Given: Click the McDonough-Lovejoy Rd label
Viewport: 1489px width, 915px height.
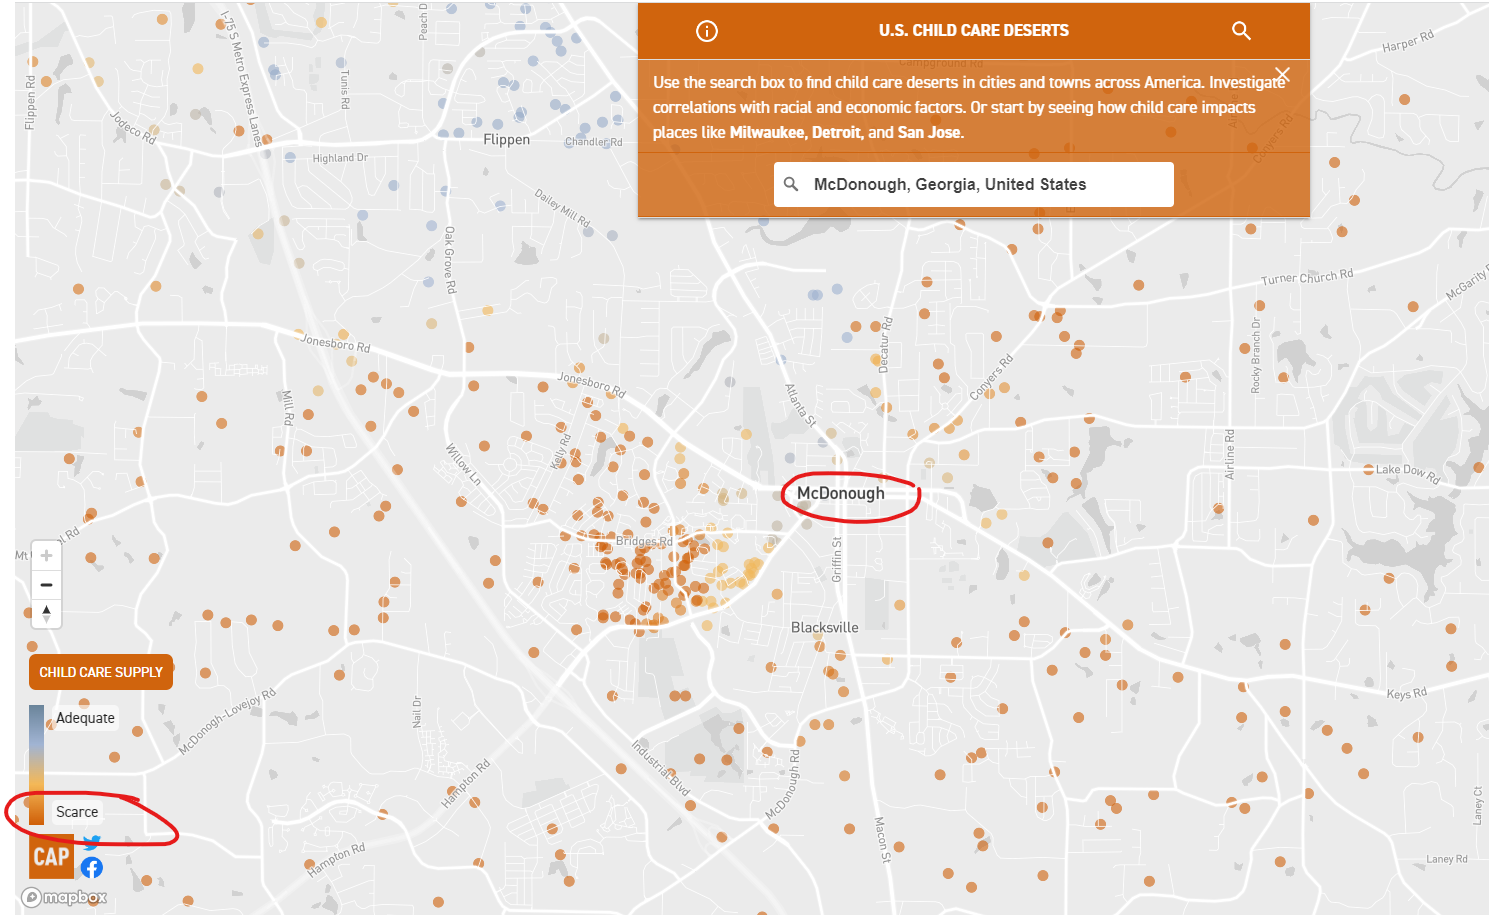Looking at the screenshot, I should (227, 722).
